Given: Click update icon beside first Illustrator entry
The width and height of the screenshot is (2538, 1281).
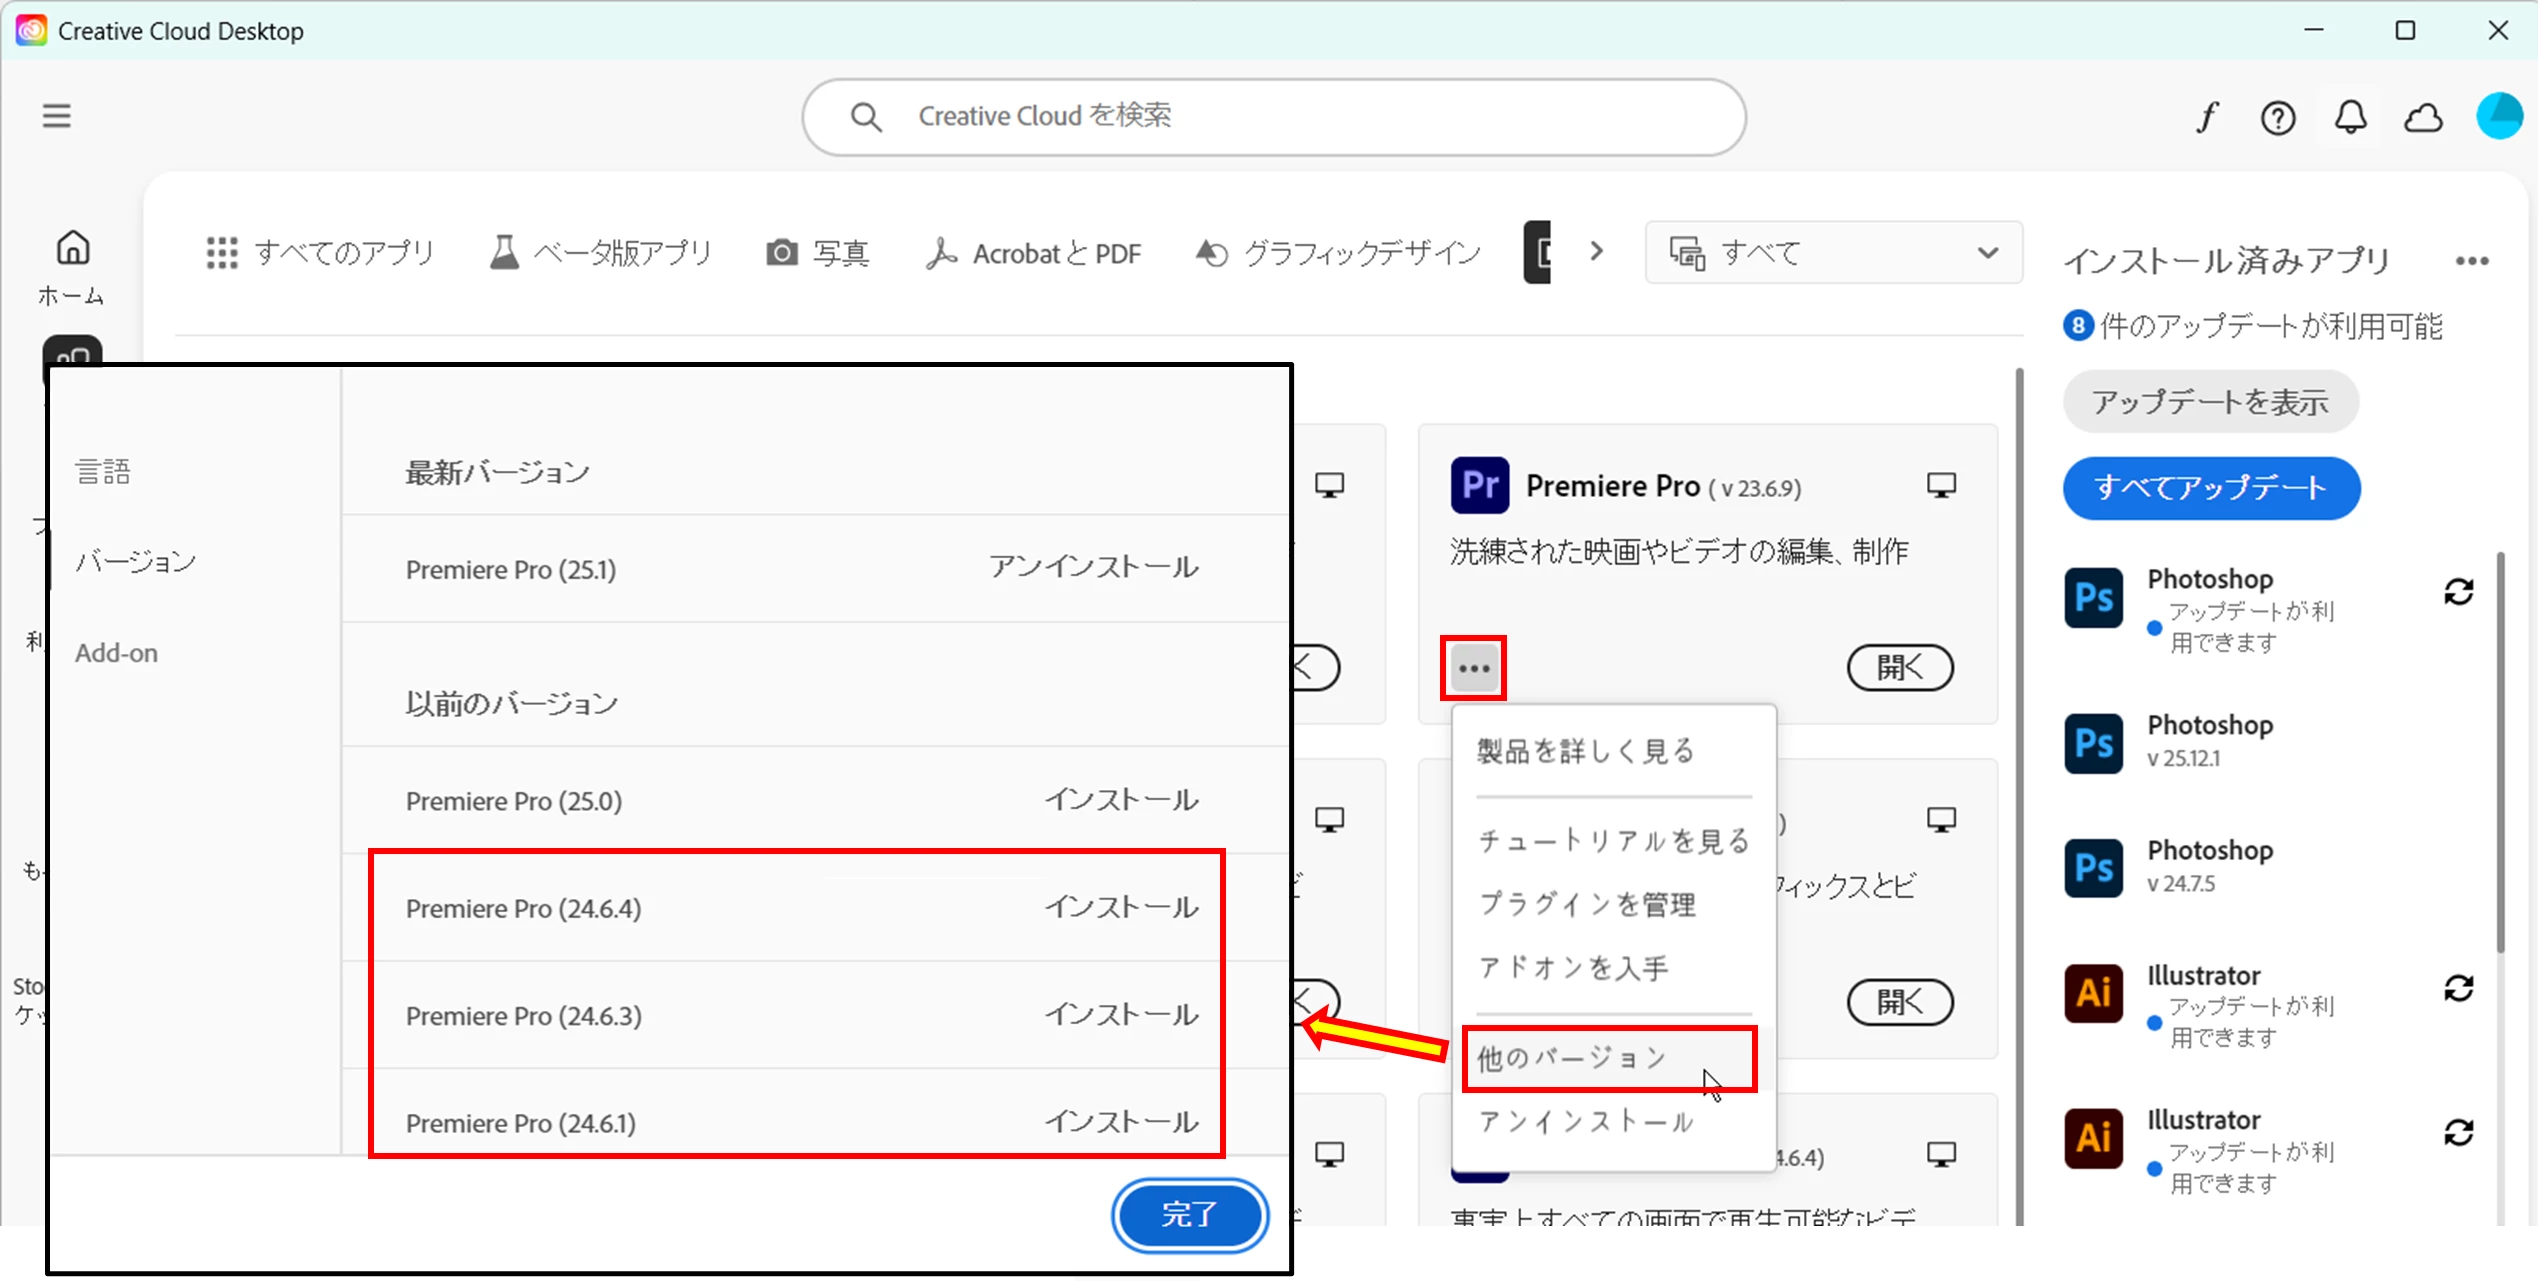Looking at the screenshot, I should [x=2459, y=988].
